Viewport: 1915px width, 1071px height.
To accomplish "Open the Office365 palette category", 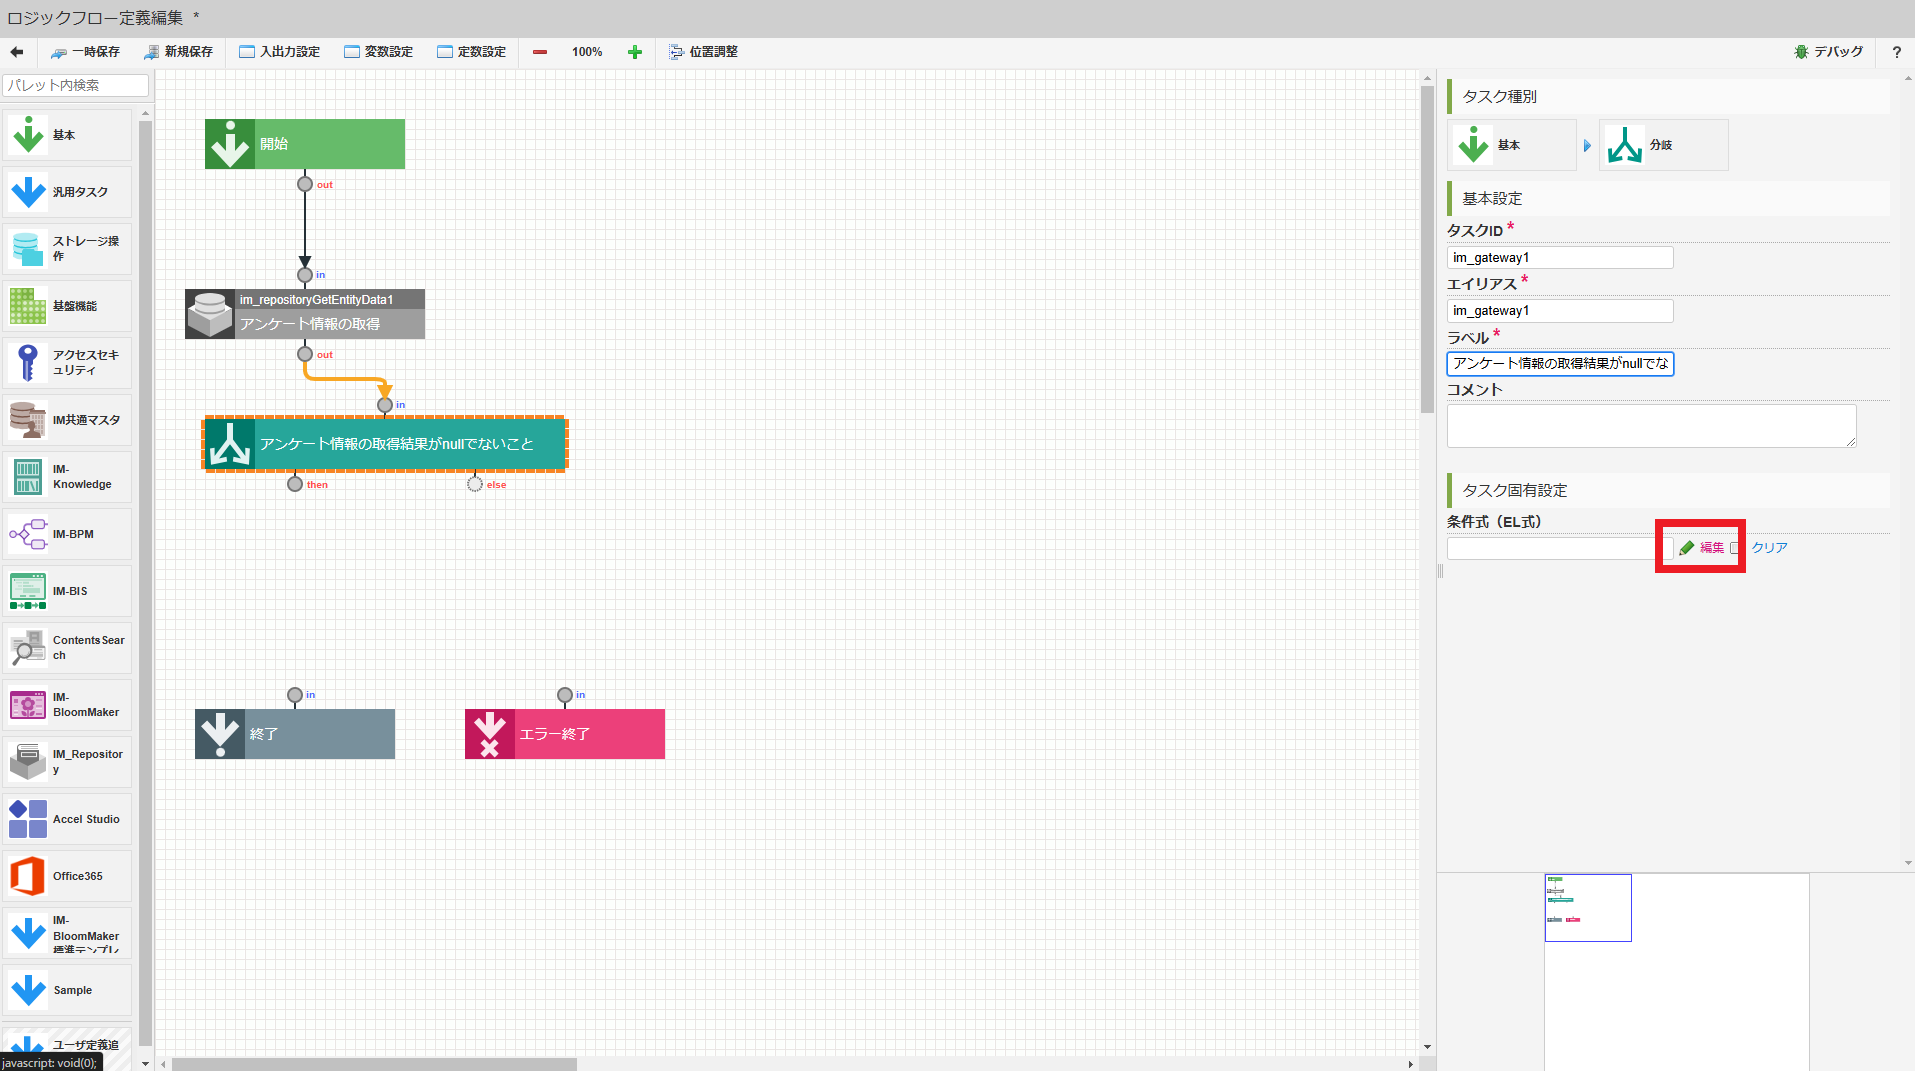I will tap(67, 875).
